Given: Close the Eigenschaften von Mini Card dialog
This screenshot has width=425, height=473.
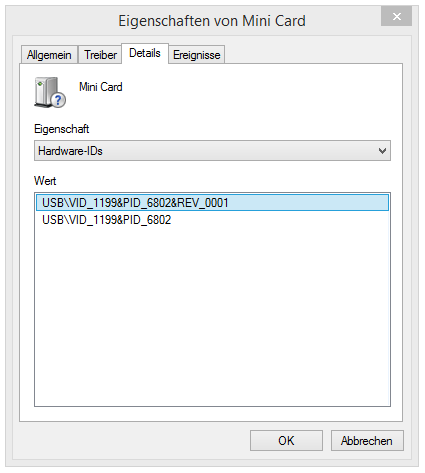Looking at the screenshot, I should [x=396, y=16].
